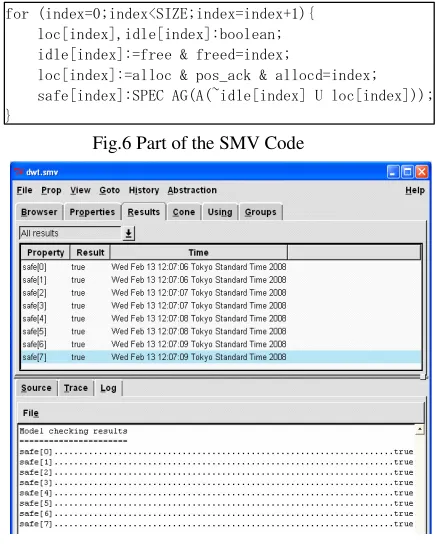Open the Log tab
The height and width of the screenshot is (546, 436).
pos(108,388)
